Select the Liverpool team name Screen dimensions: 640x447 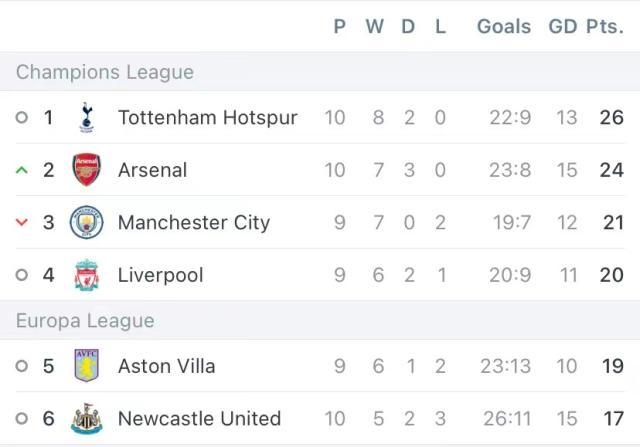click(x=160, y=275)
